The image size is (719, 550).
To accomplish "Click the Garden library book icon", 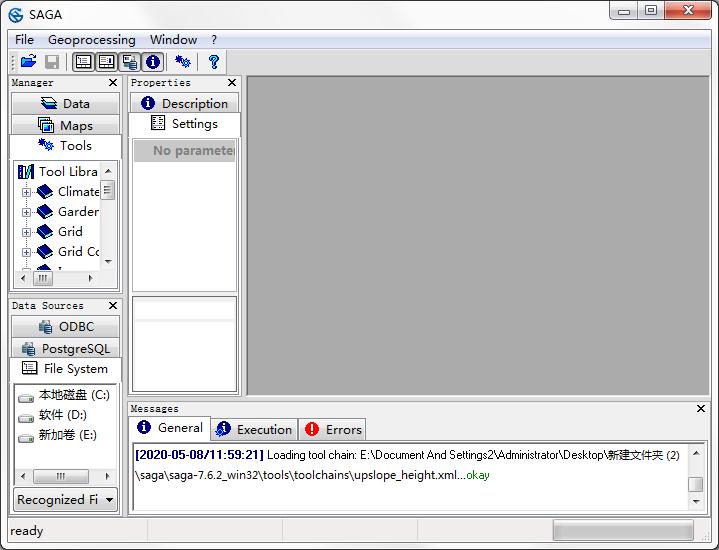I will [x=45, y=211].
